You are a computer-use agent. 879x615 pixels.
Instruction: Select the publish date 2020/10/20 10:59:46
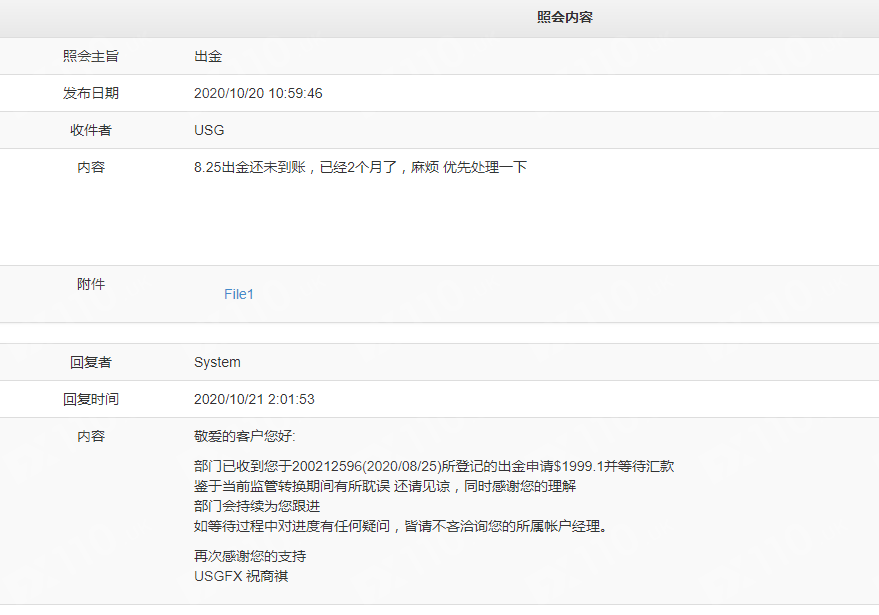258,93
